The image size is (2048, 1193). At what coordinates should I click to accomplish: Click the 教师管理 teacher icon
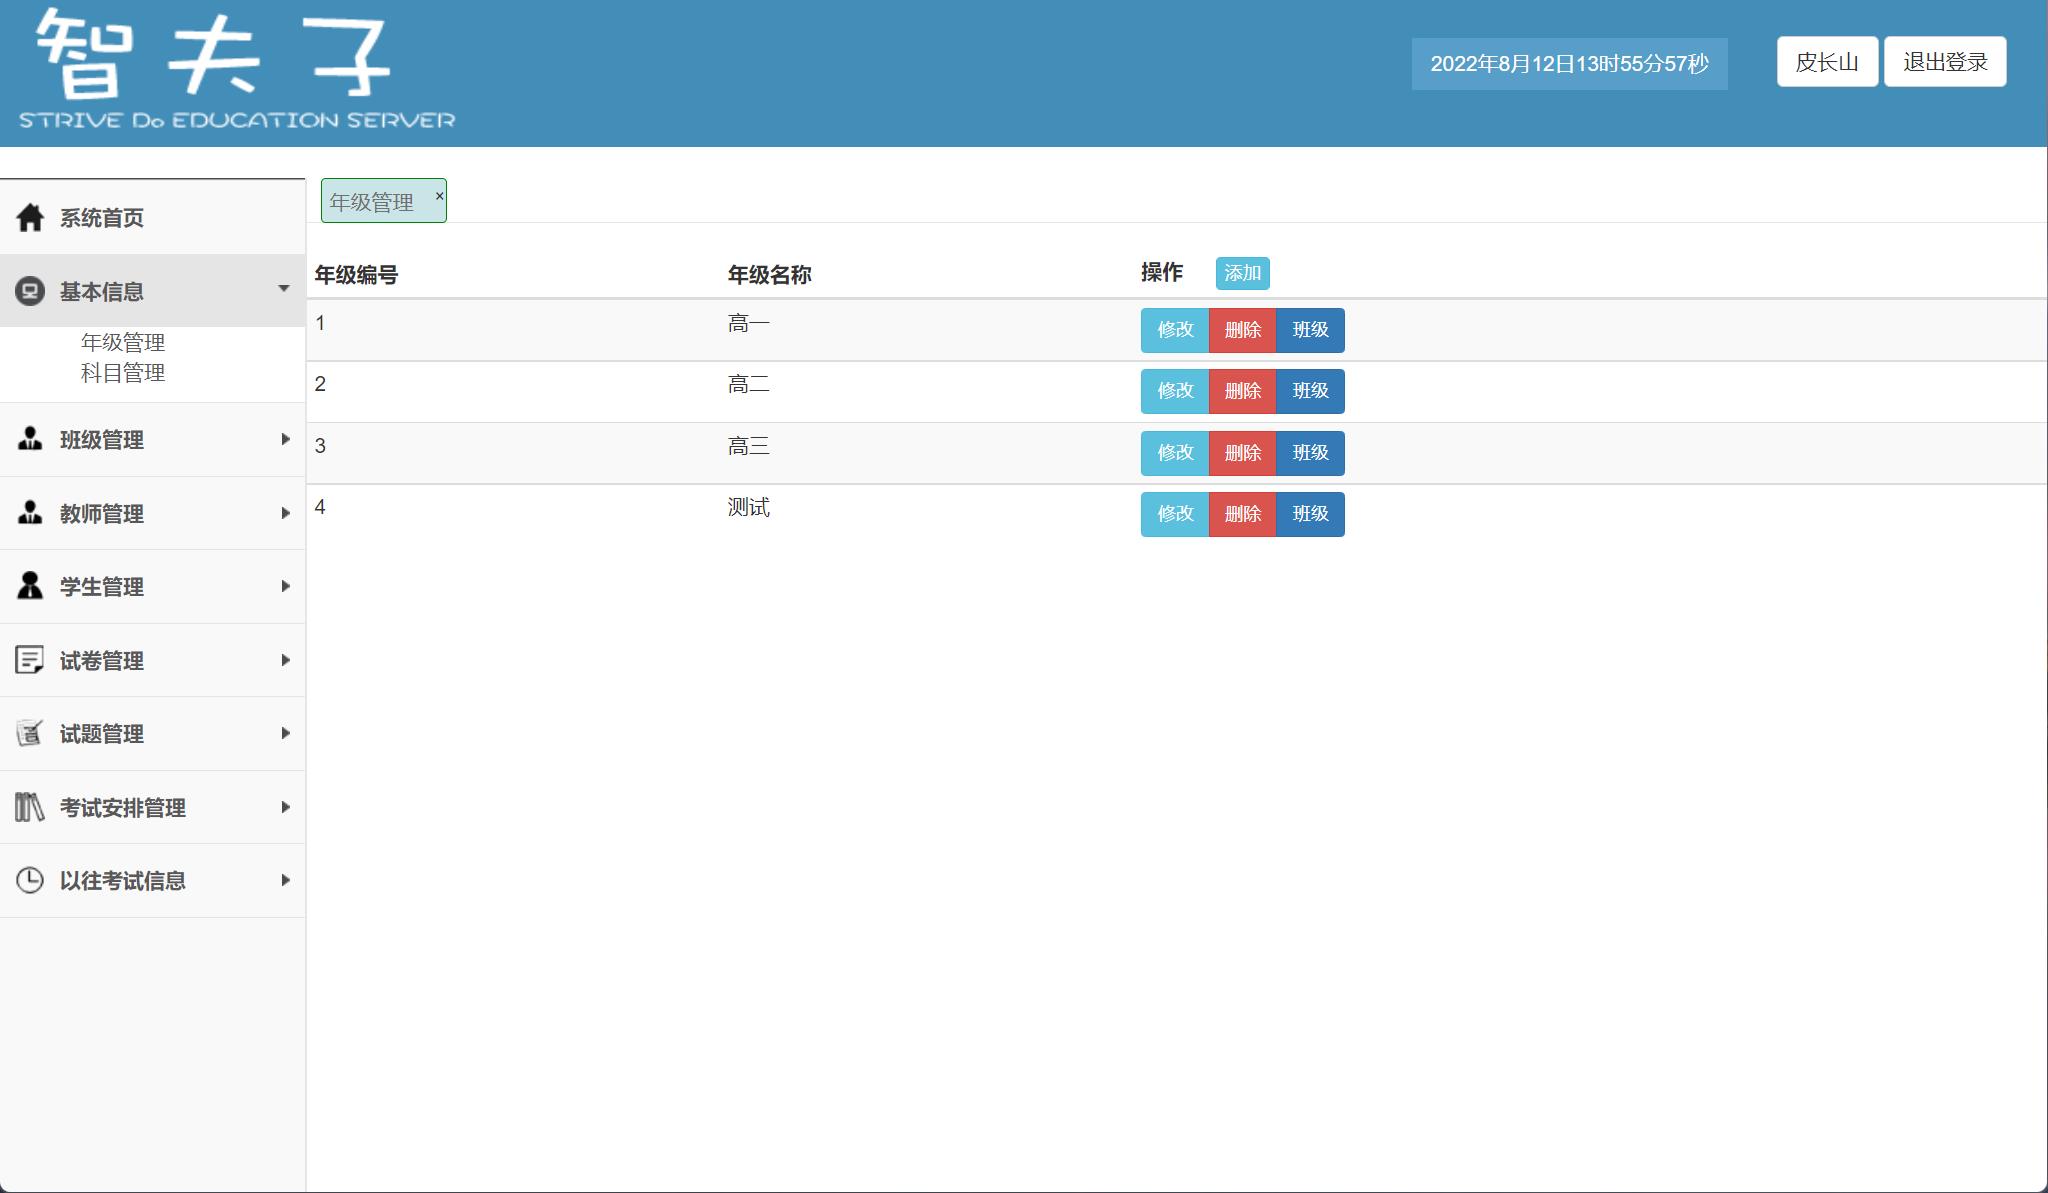point(30,513)
